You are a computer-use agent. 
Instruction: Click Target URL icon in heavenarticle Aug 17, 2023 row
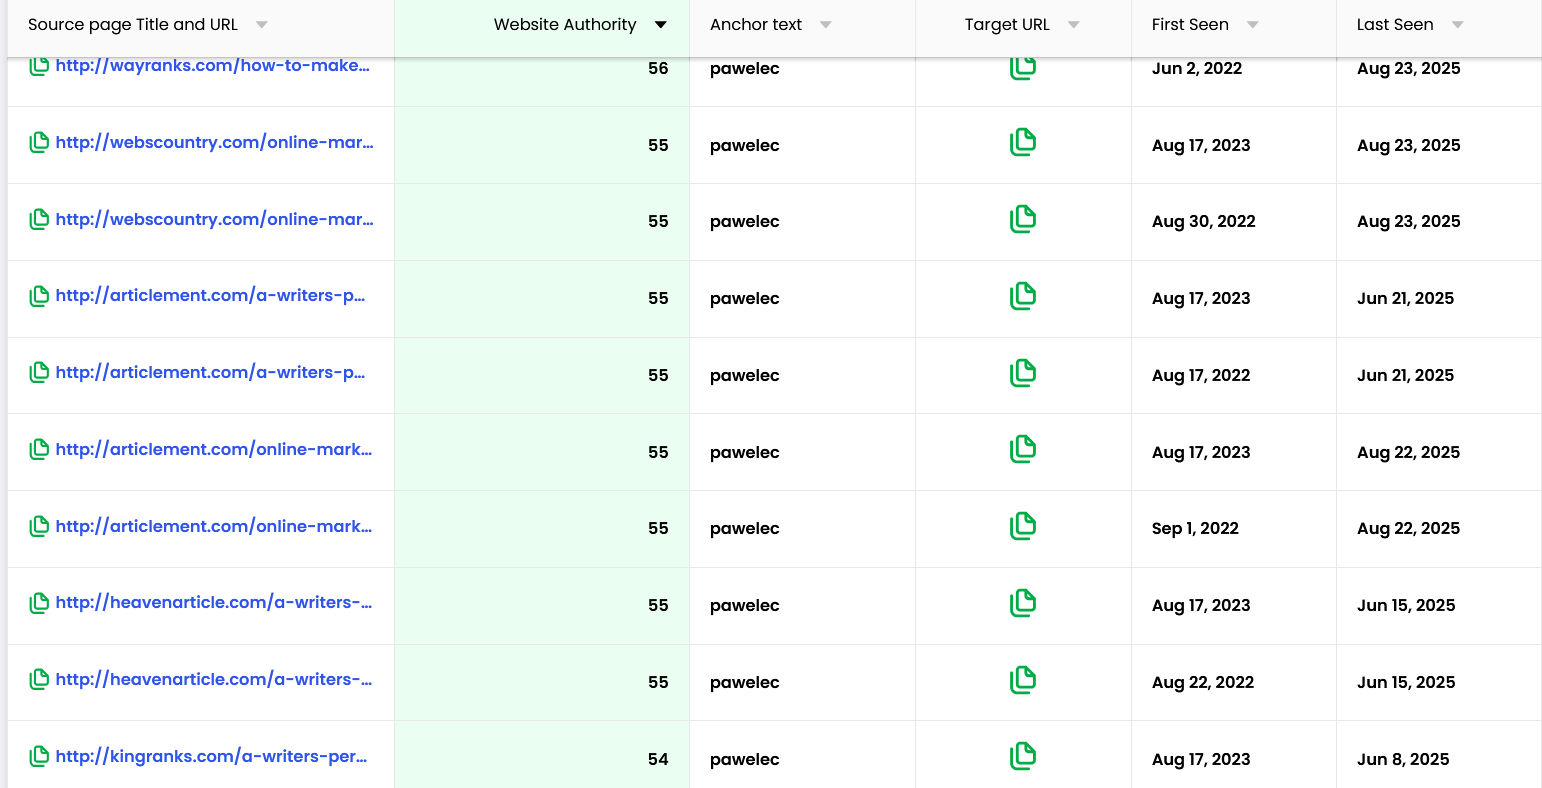click(x=1022, y=603)
